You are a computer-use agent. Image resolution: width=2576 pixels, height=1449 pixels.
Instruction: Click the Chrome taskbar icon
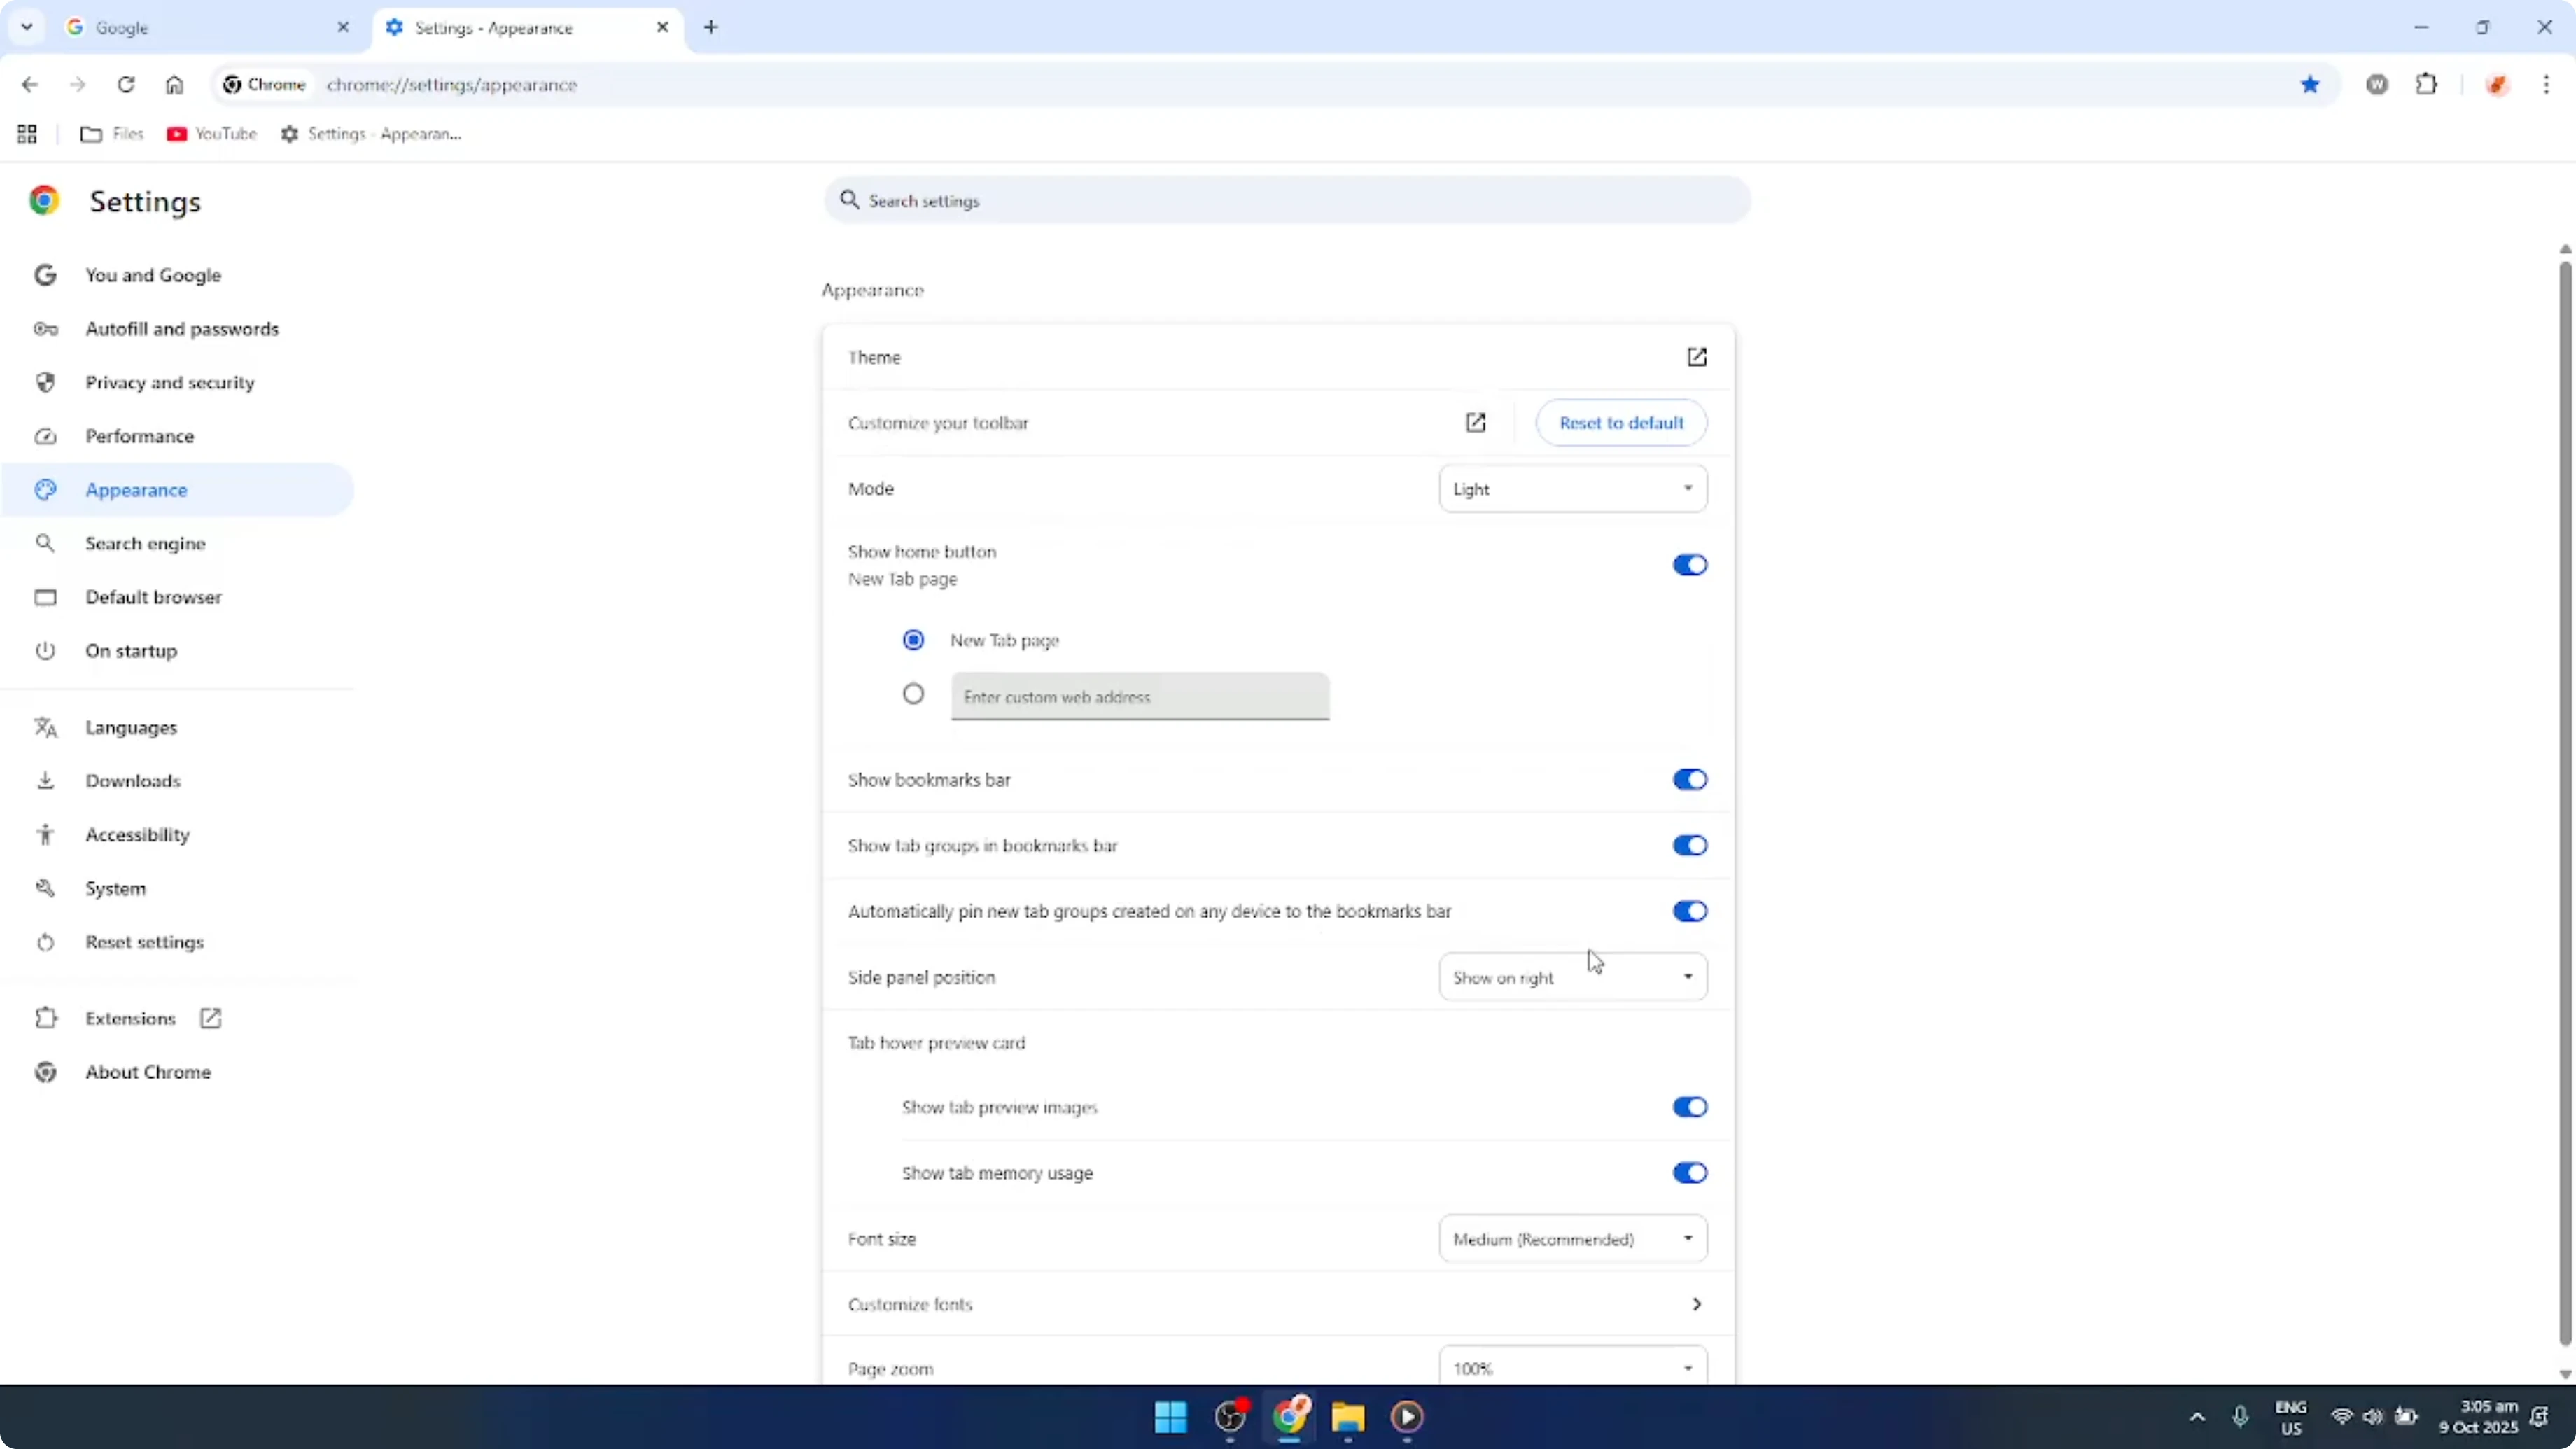pos(1290,1417)
